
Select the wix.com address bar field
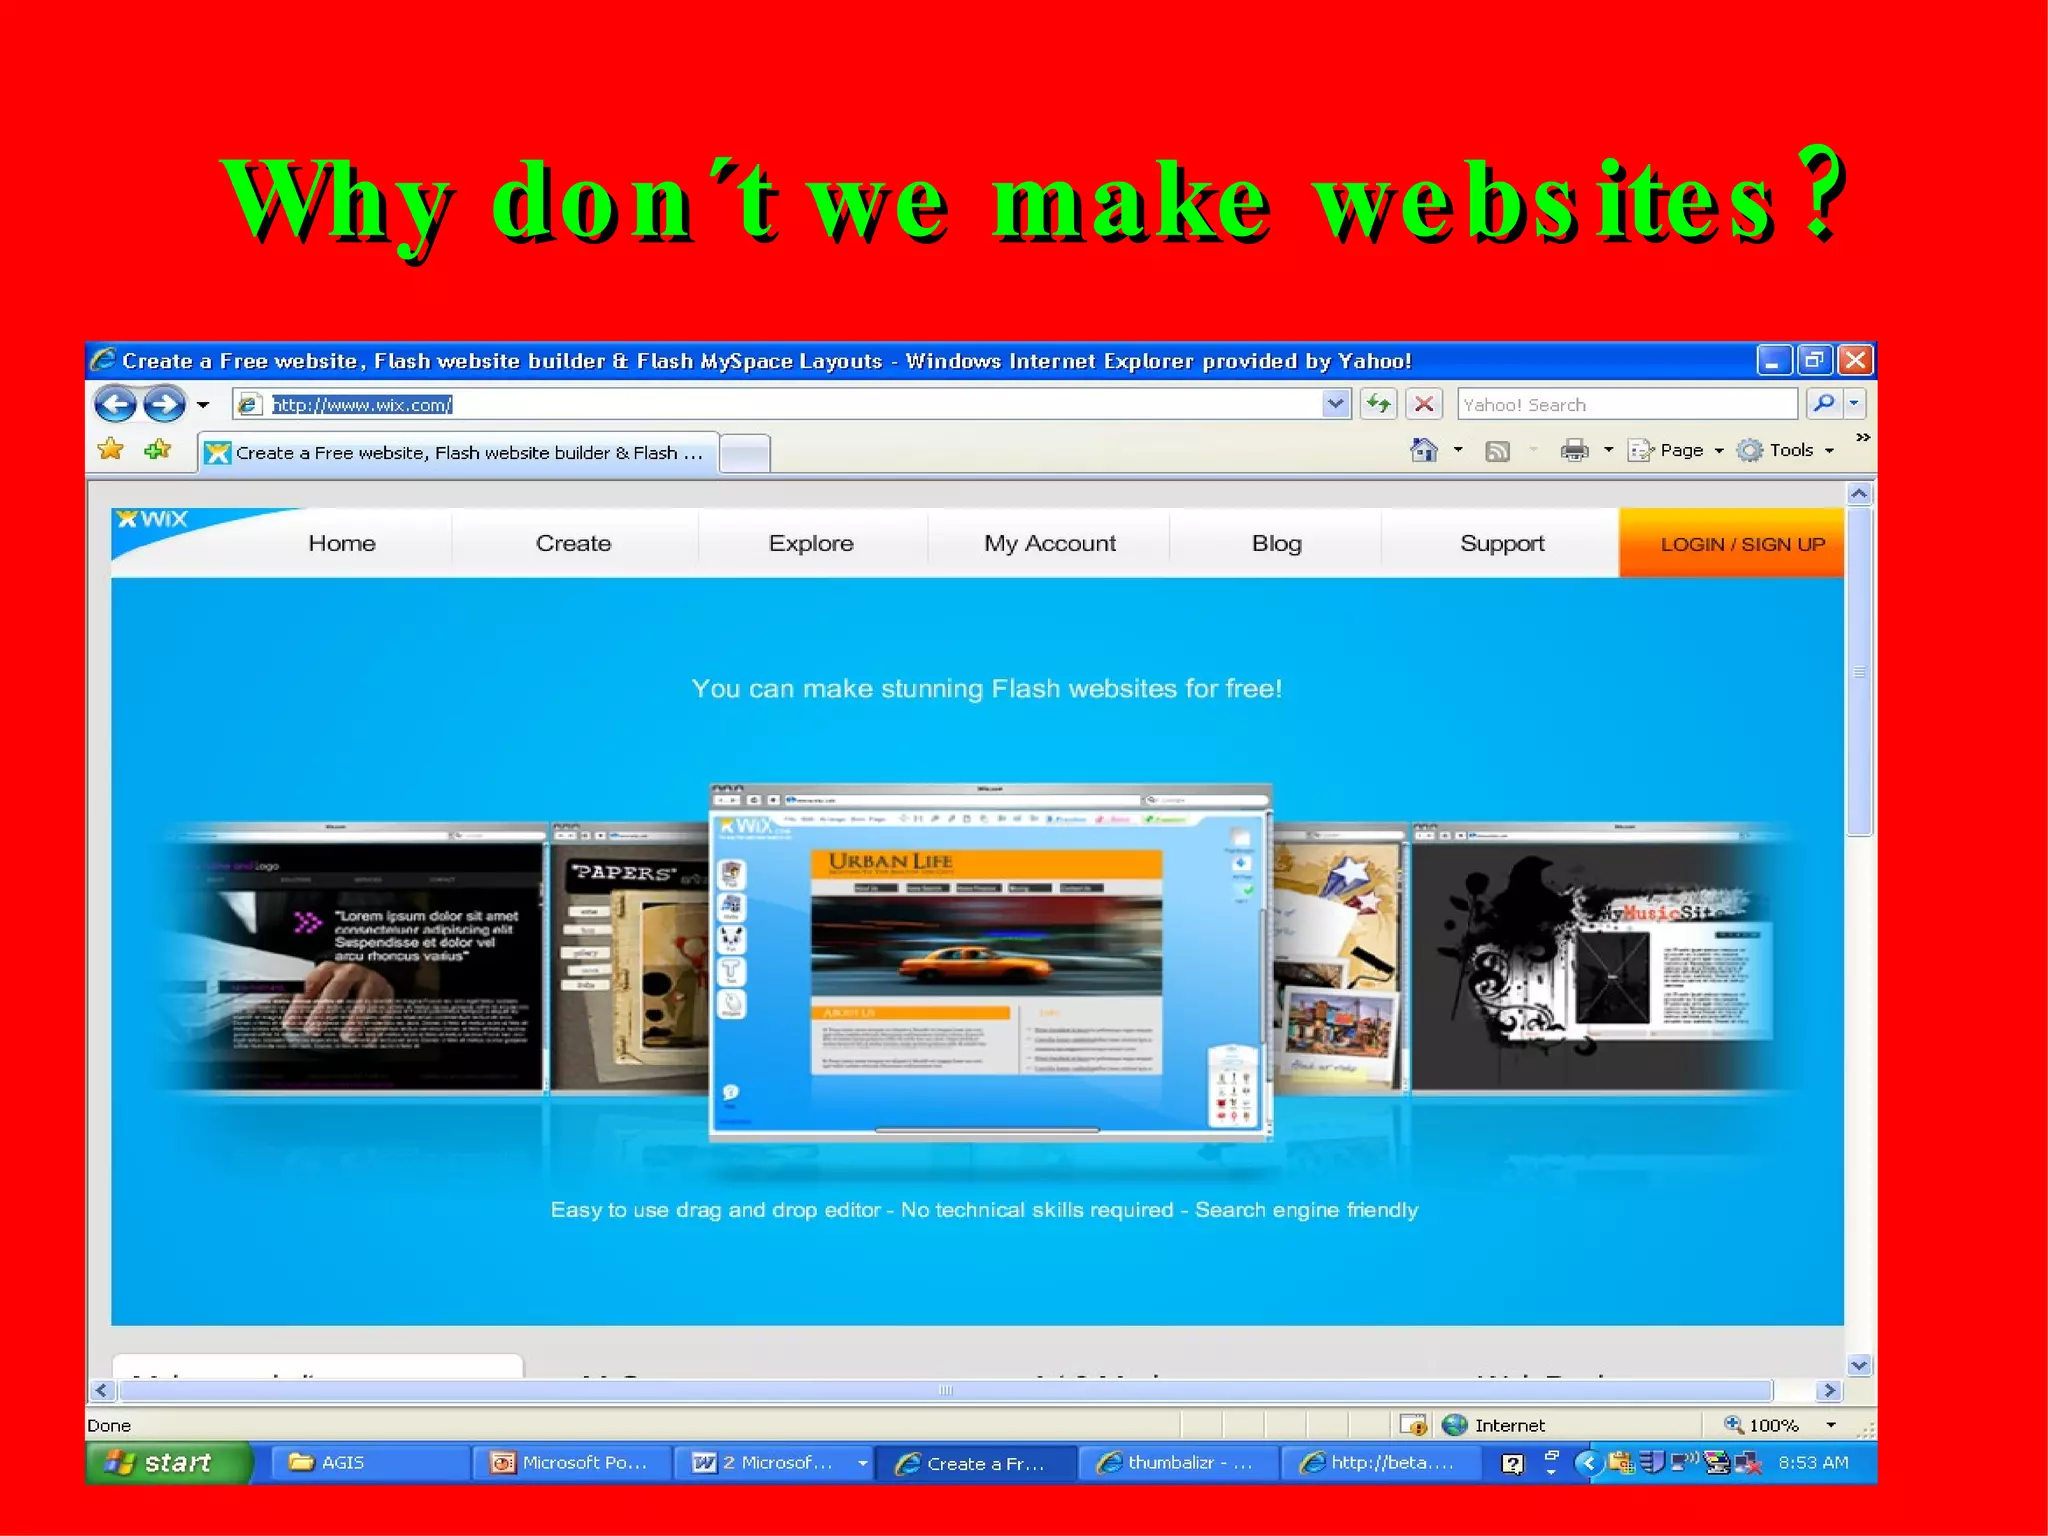pyautogui.click(x=778, y=404)
